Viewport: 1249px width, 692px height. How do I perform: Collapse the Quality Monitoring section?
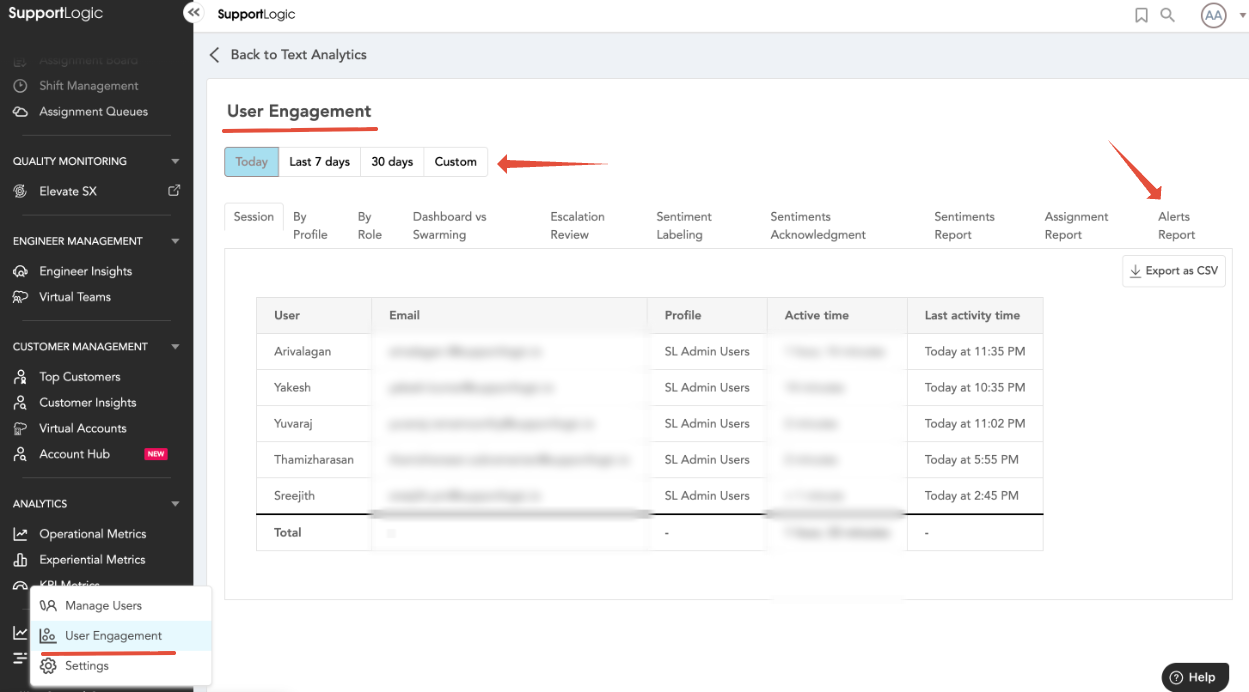[x=175, y=161]
